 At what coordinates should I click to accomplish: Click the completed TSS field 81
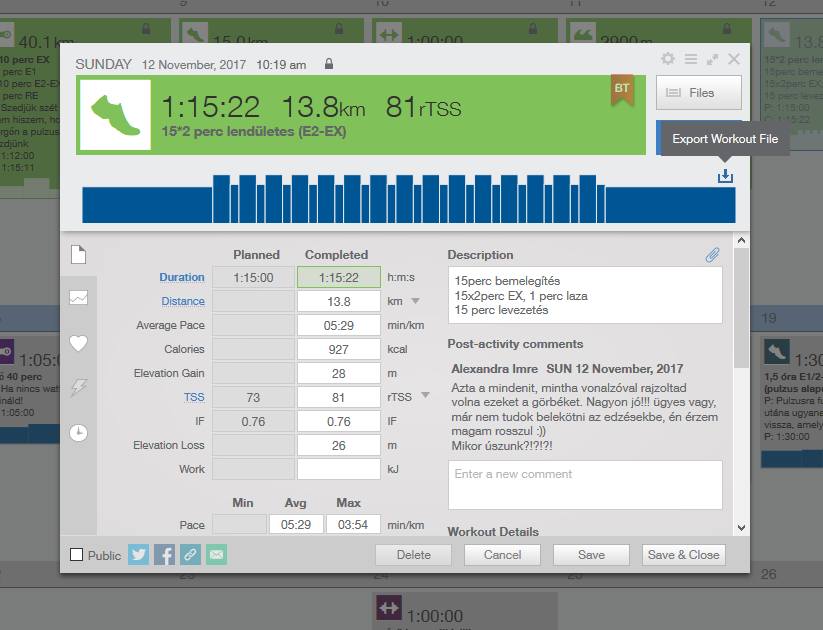click(339, 397)
